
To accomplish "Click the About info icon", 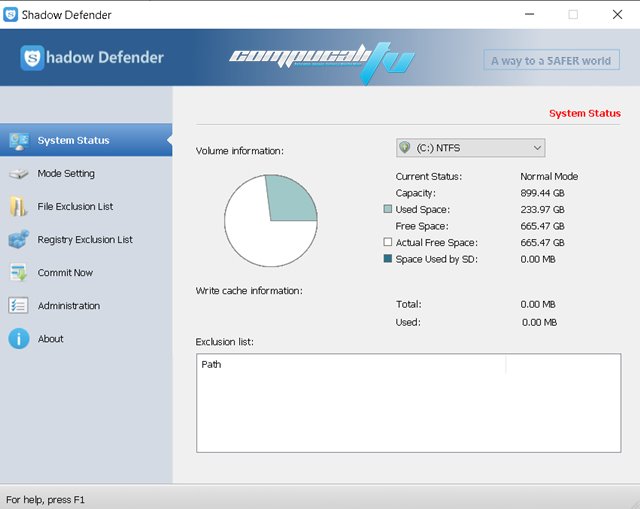I will [x=19, y=339].
